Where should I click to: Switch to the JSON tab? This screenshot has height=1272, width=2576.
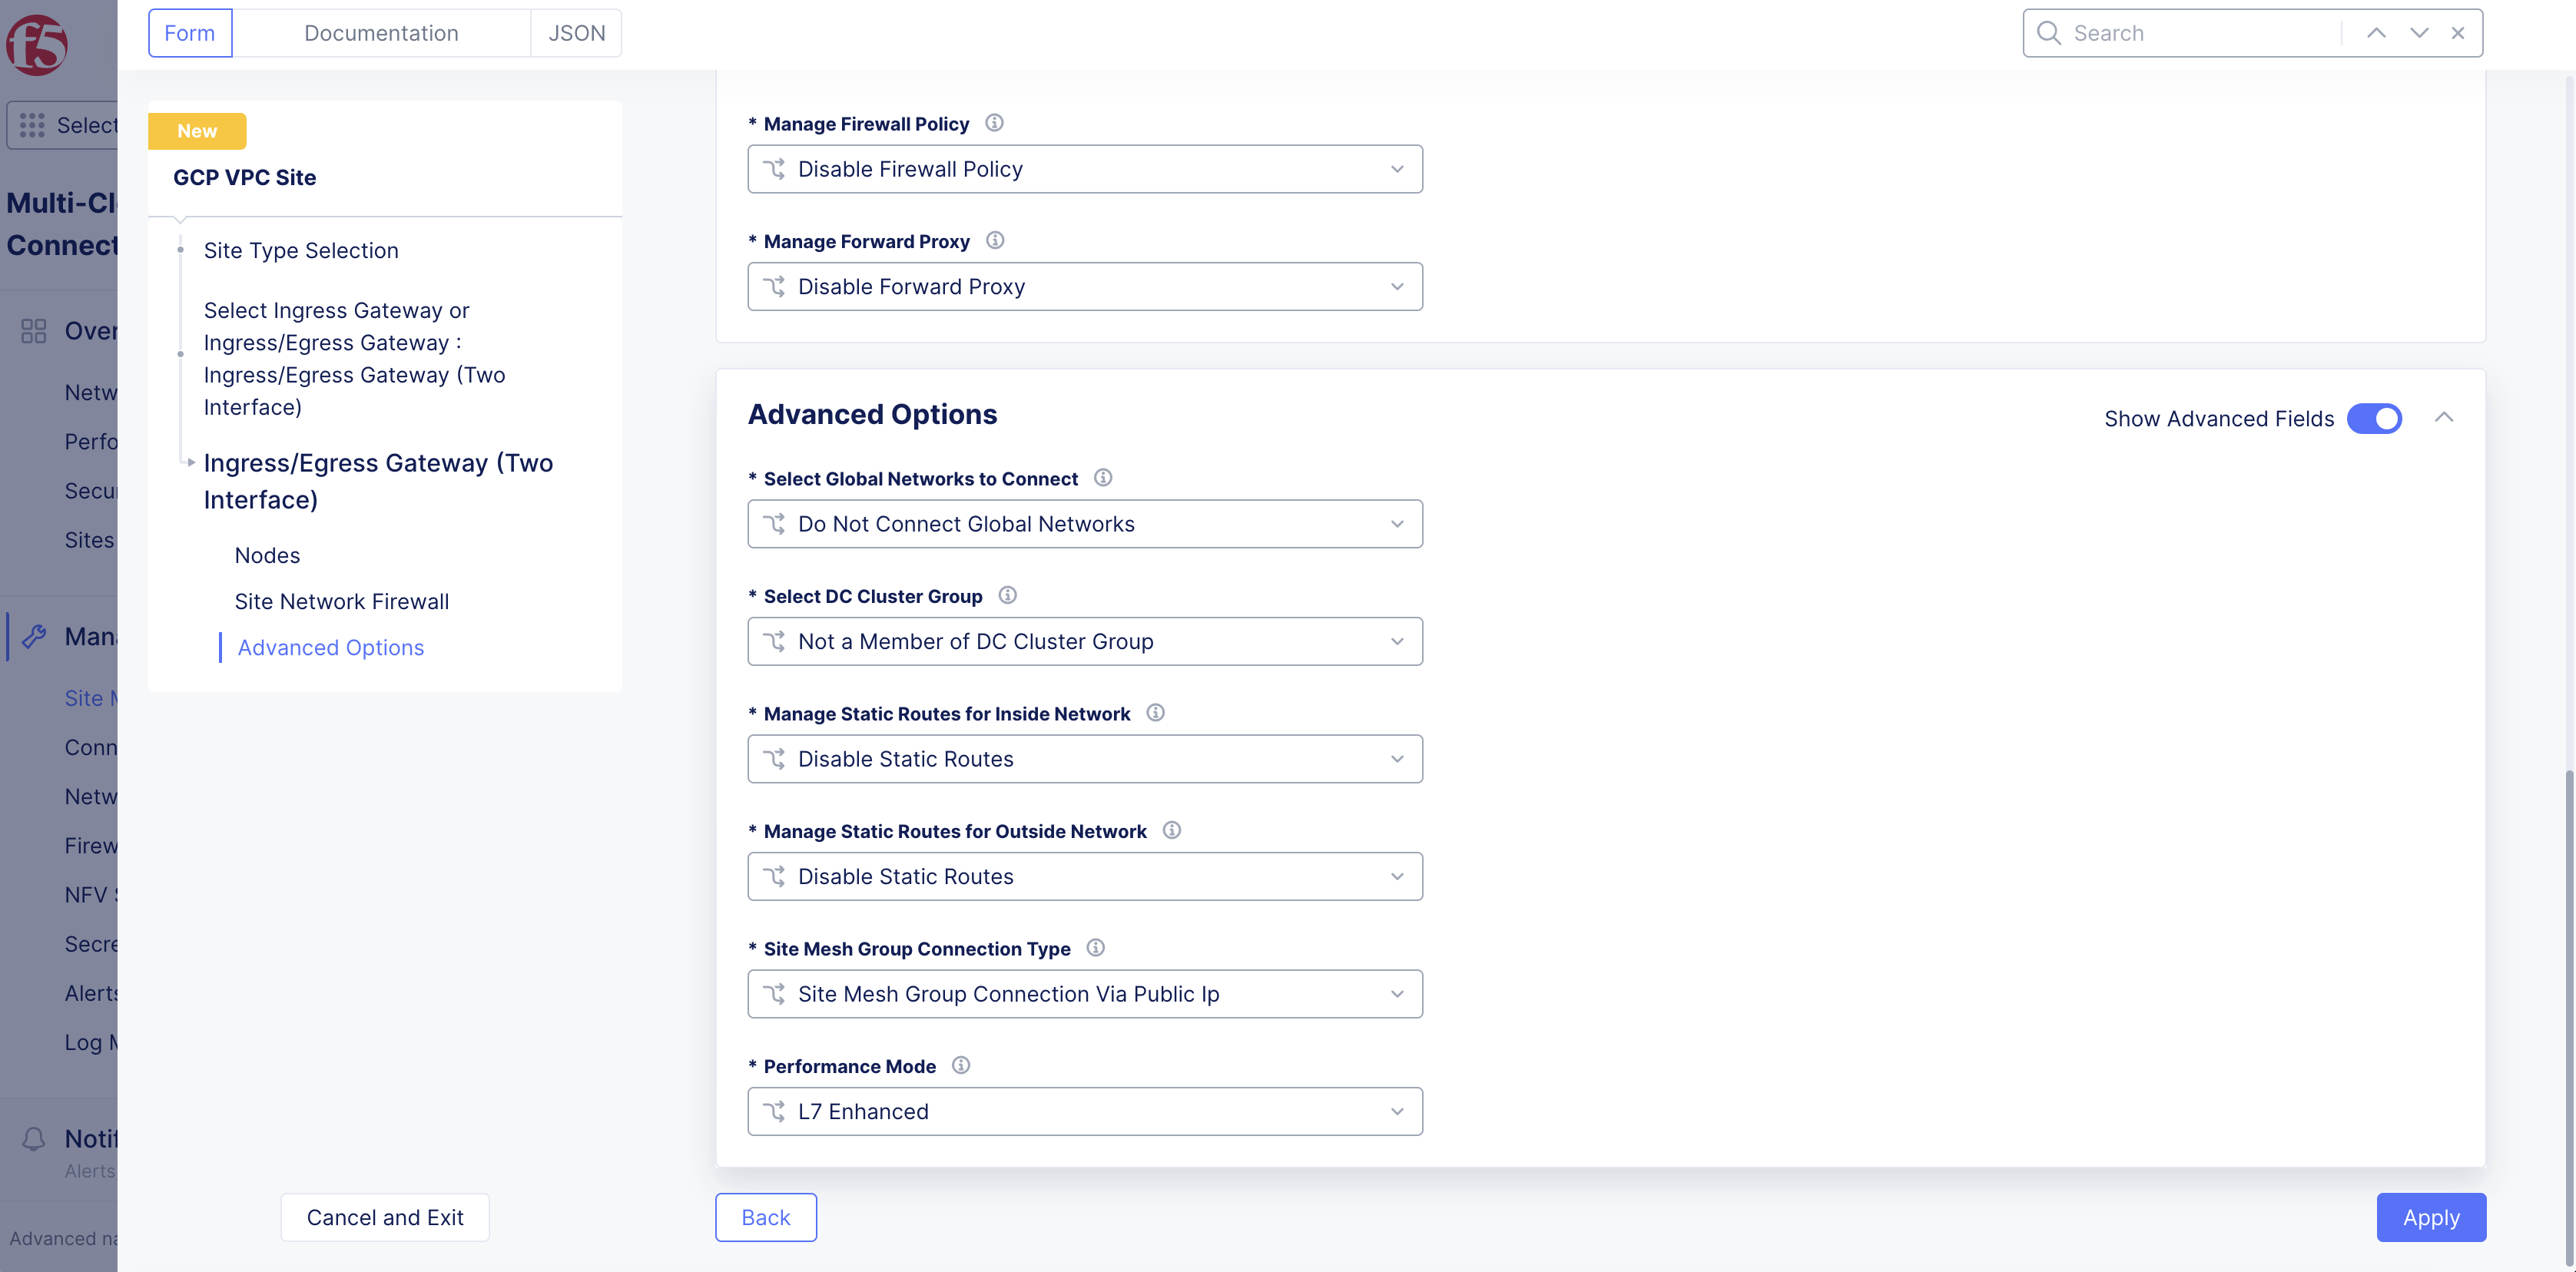(x=576, y=32)
